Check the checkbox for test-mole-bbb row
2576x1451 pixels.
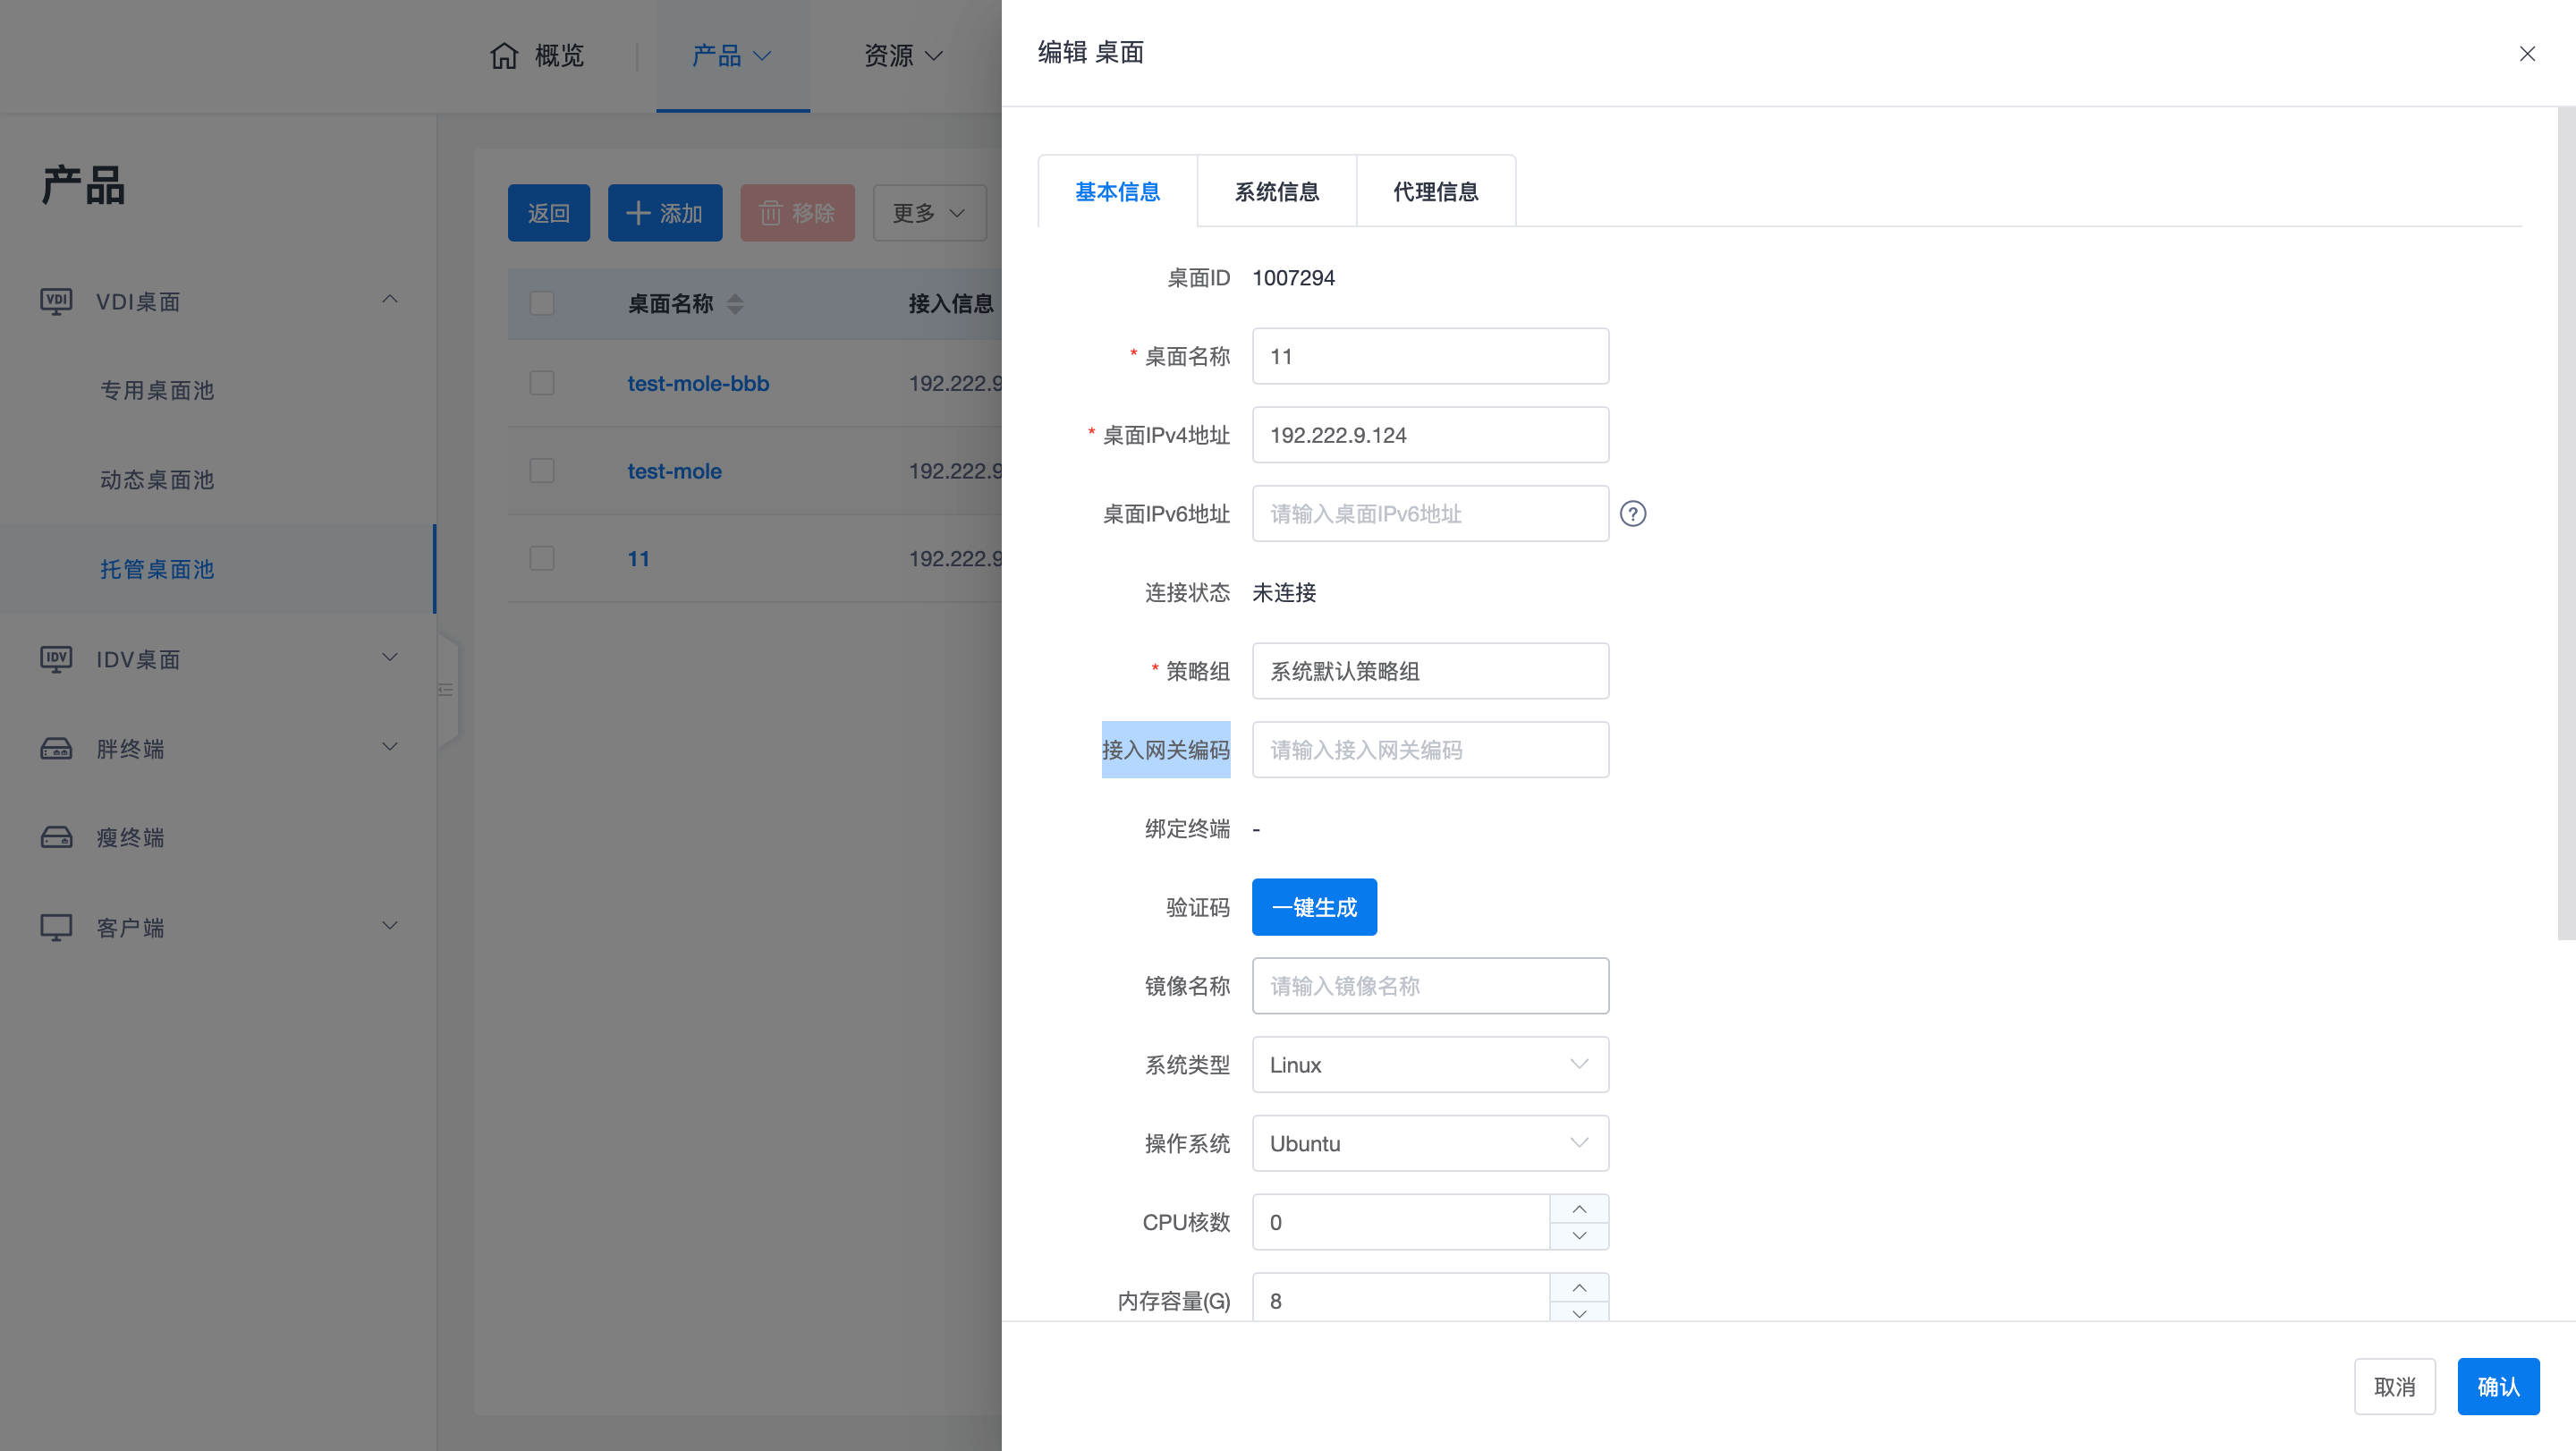[x=542, y=383]
